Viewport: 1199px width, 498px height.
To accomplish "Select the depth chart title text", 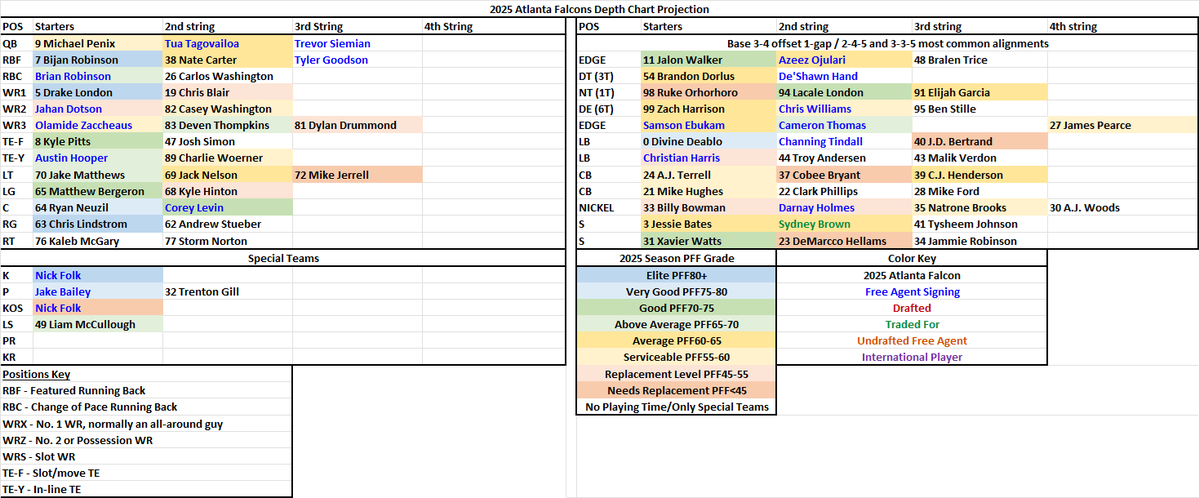I will click(599, 10).
